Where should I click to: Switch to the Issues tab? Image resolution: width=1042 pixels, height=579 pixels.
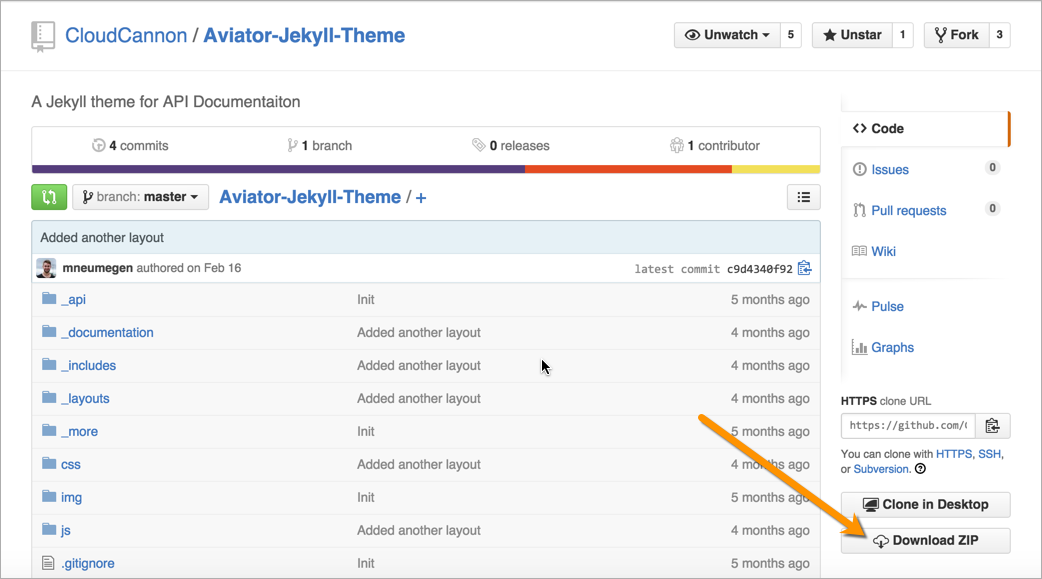click(889, 170)
